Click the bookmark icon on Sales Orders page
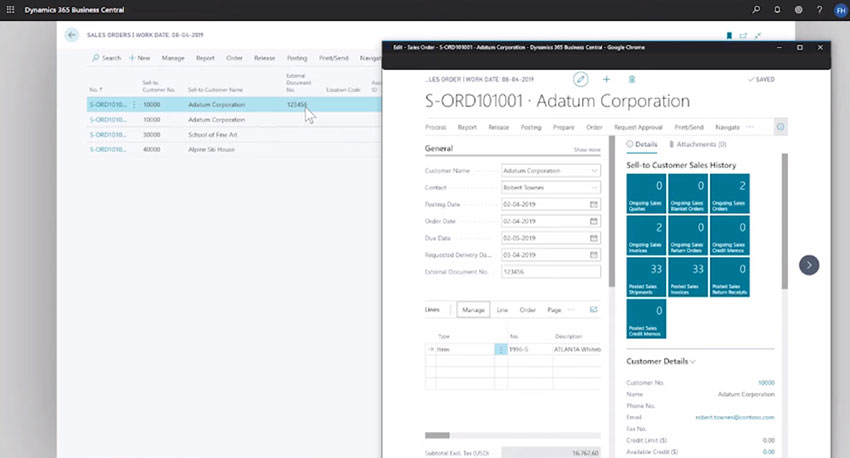The image size is (850, 458). 729,36
